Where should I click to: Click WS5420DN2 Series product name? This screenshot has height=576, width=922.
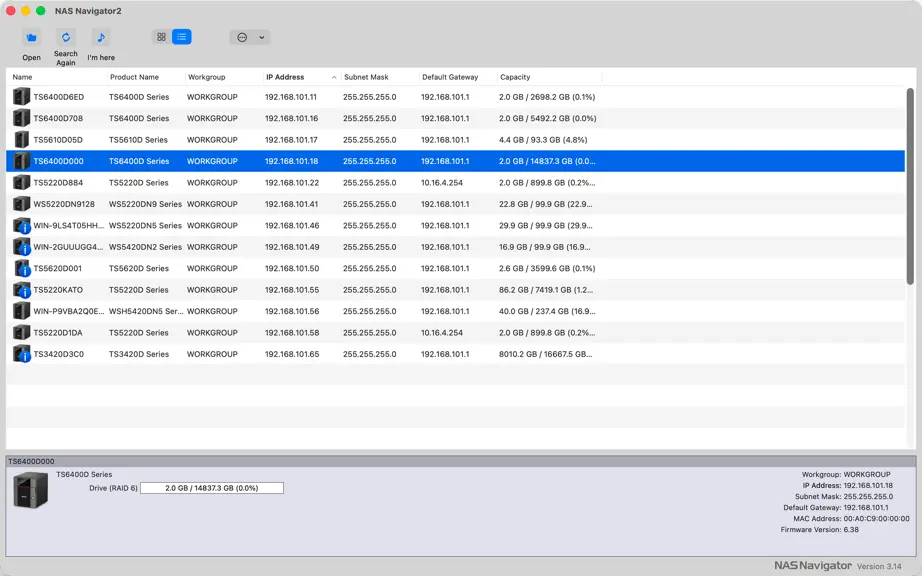click(x=145, y=247)
